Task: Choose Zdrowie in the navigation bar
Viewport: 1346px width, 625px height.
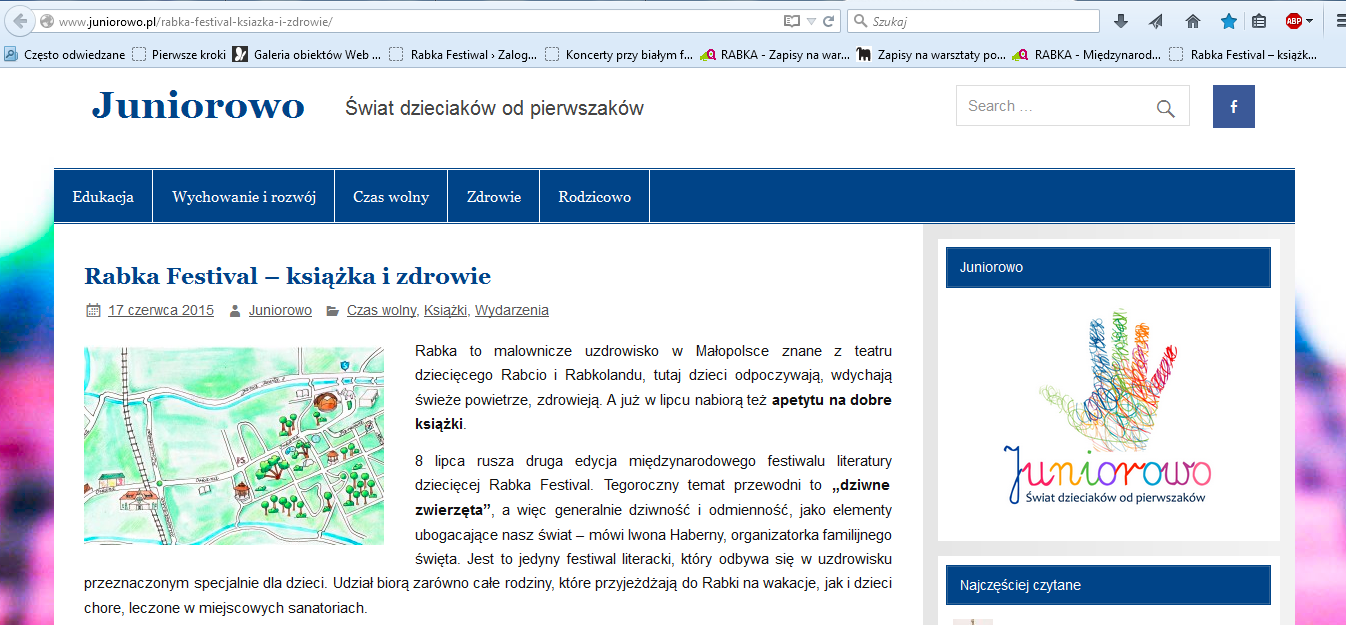Action: click(494, 197)
